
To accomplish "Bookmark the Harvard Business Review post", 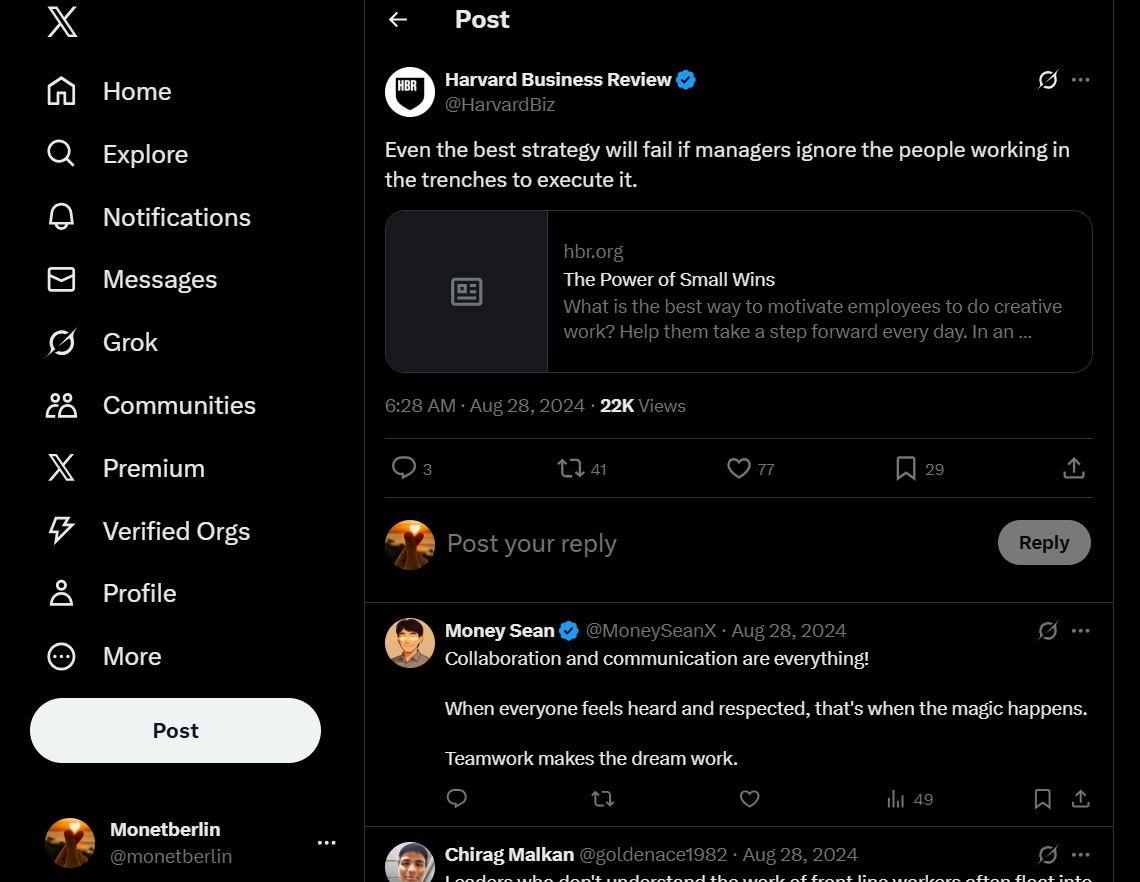I will pos(906,468).
